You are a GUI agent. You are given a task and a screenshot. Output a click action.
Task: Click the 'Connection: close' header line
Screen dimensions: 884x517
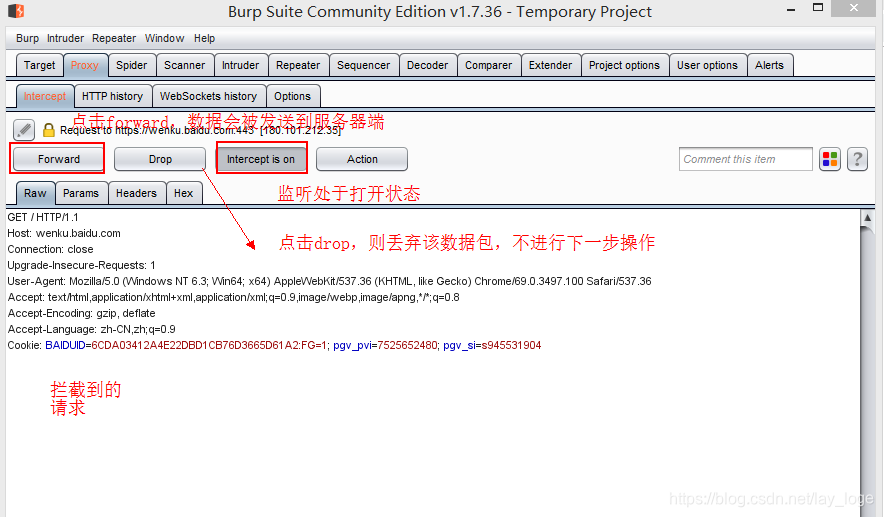50,249
